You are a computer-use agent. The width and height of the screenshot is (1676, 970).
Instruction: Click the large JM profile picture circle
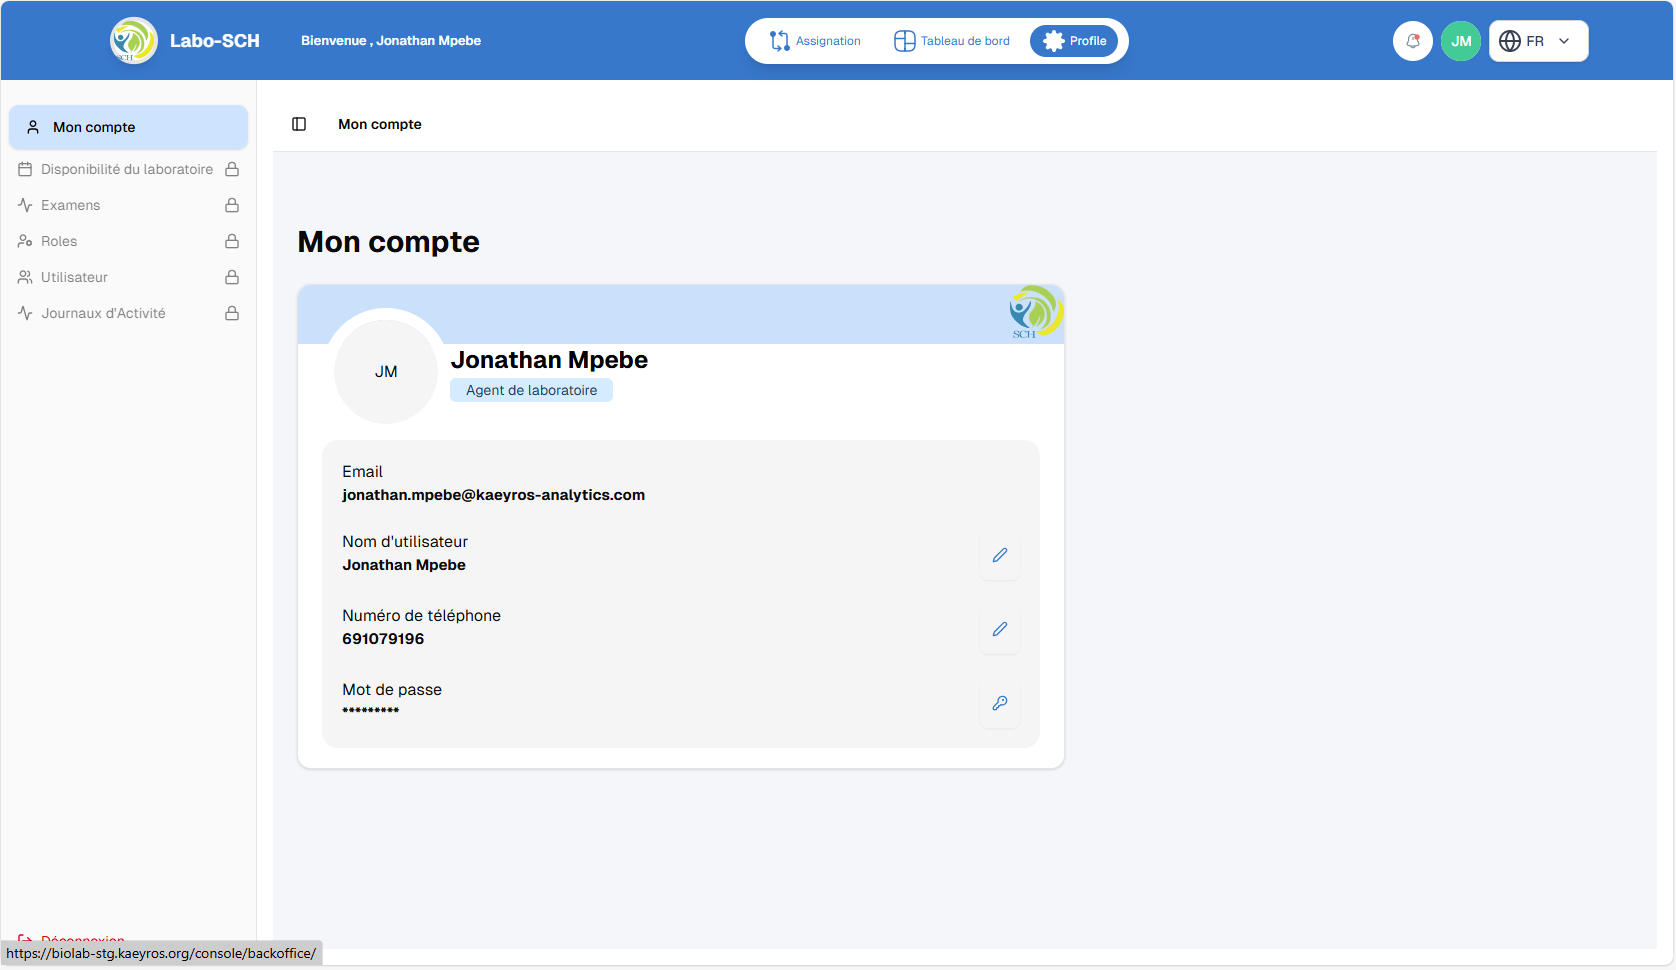386,371
